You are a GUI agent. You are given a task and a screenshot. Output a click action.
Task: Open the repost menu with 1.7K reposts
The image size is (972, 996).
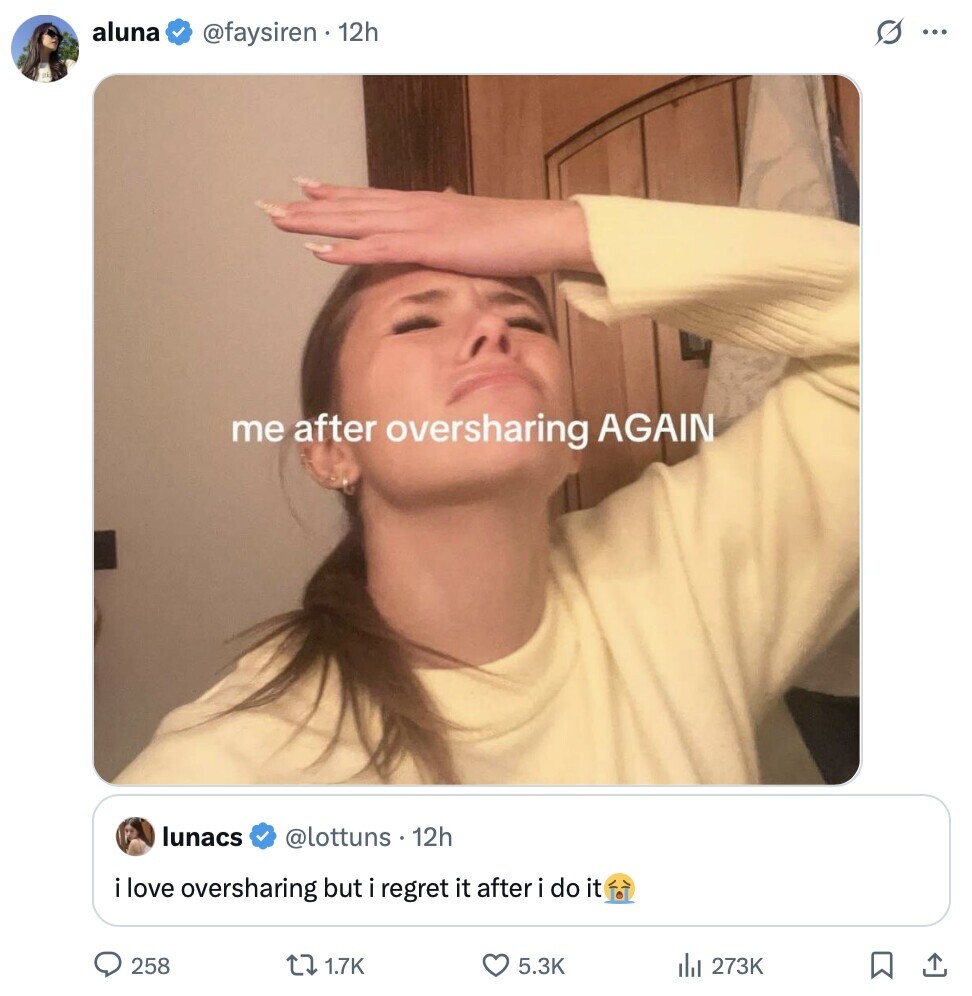click(300, 965)
